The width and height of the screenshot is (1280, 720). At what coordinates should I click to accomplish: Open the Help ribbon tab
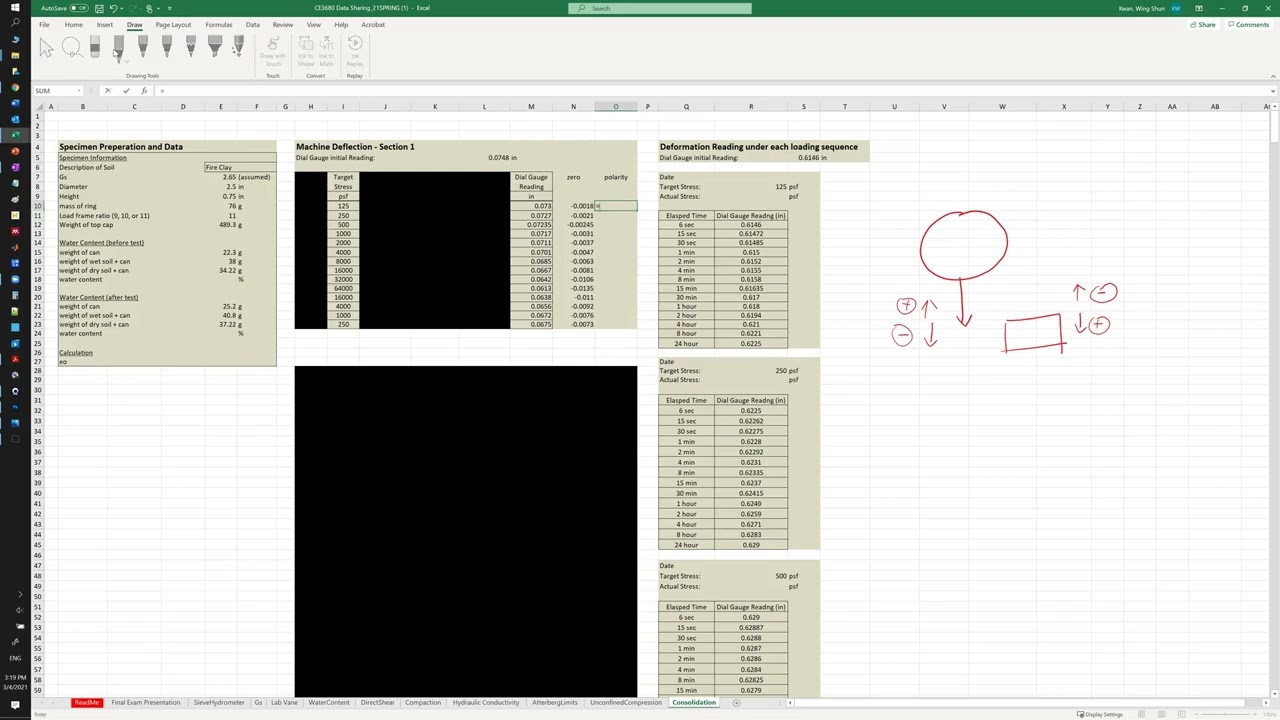click(341, 25)
